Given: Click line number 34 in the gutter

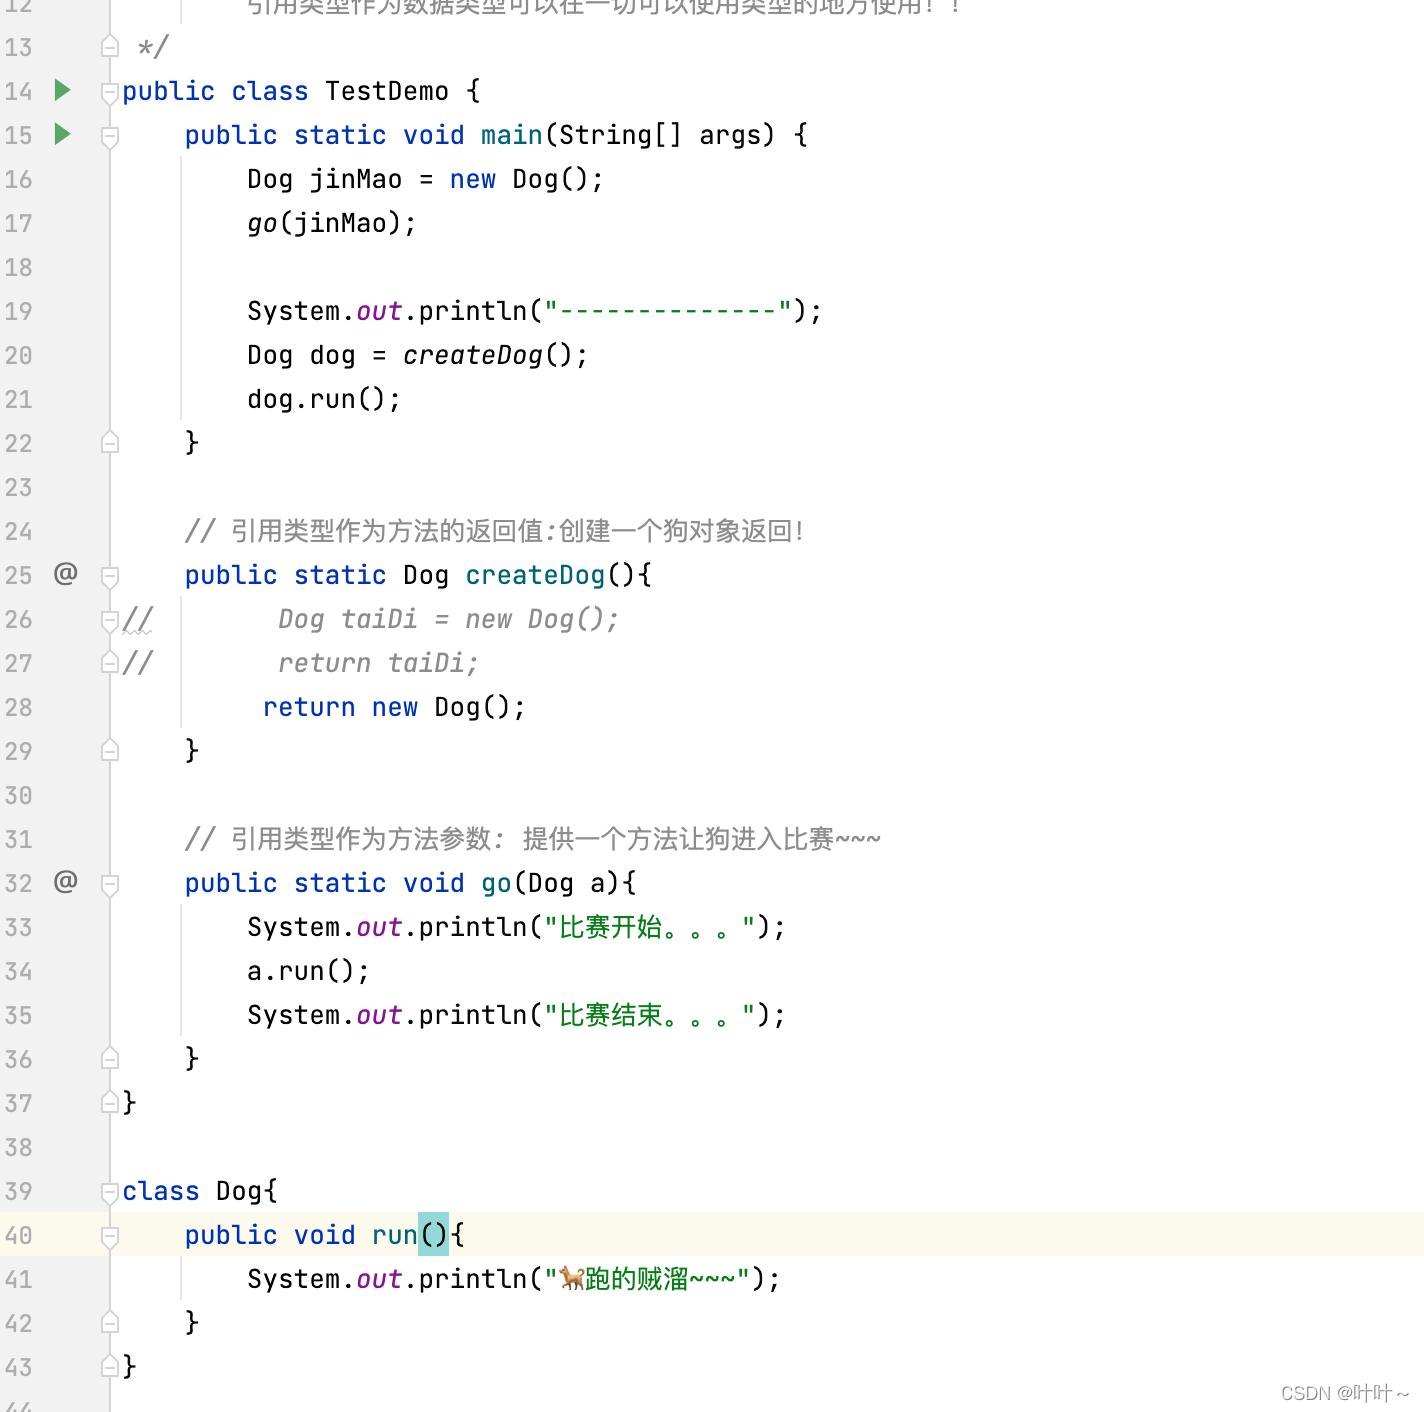Looking at the screenshot, I should point(18,971).
